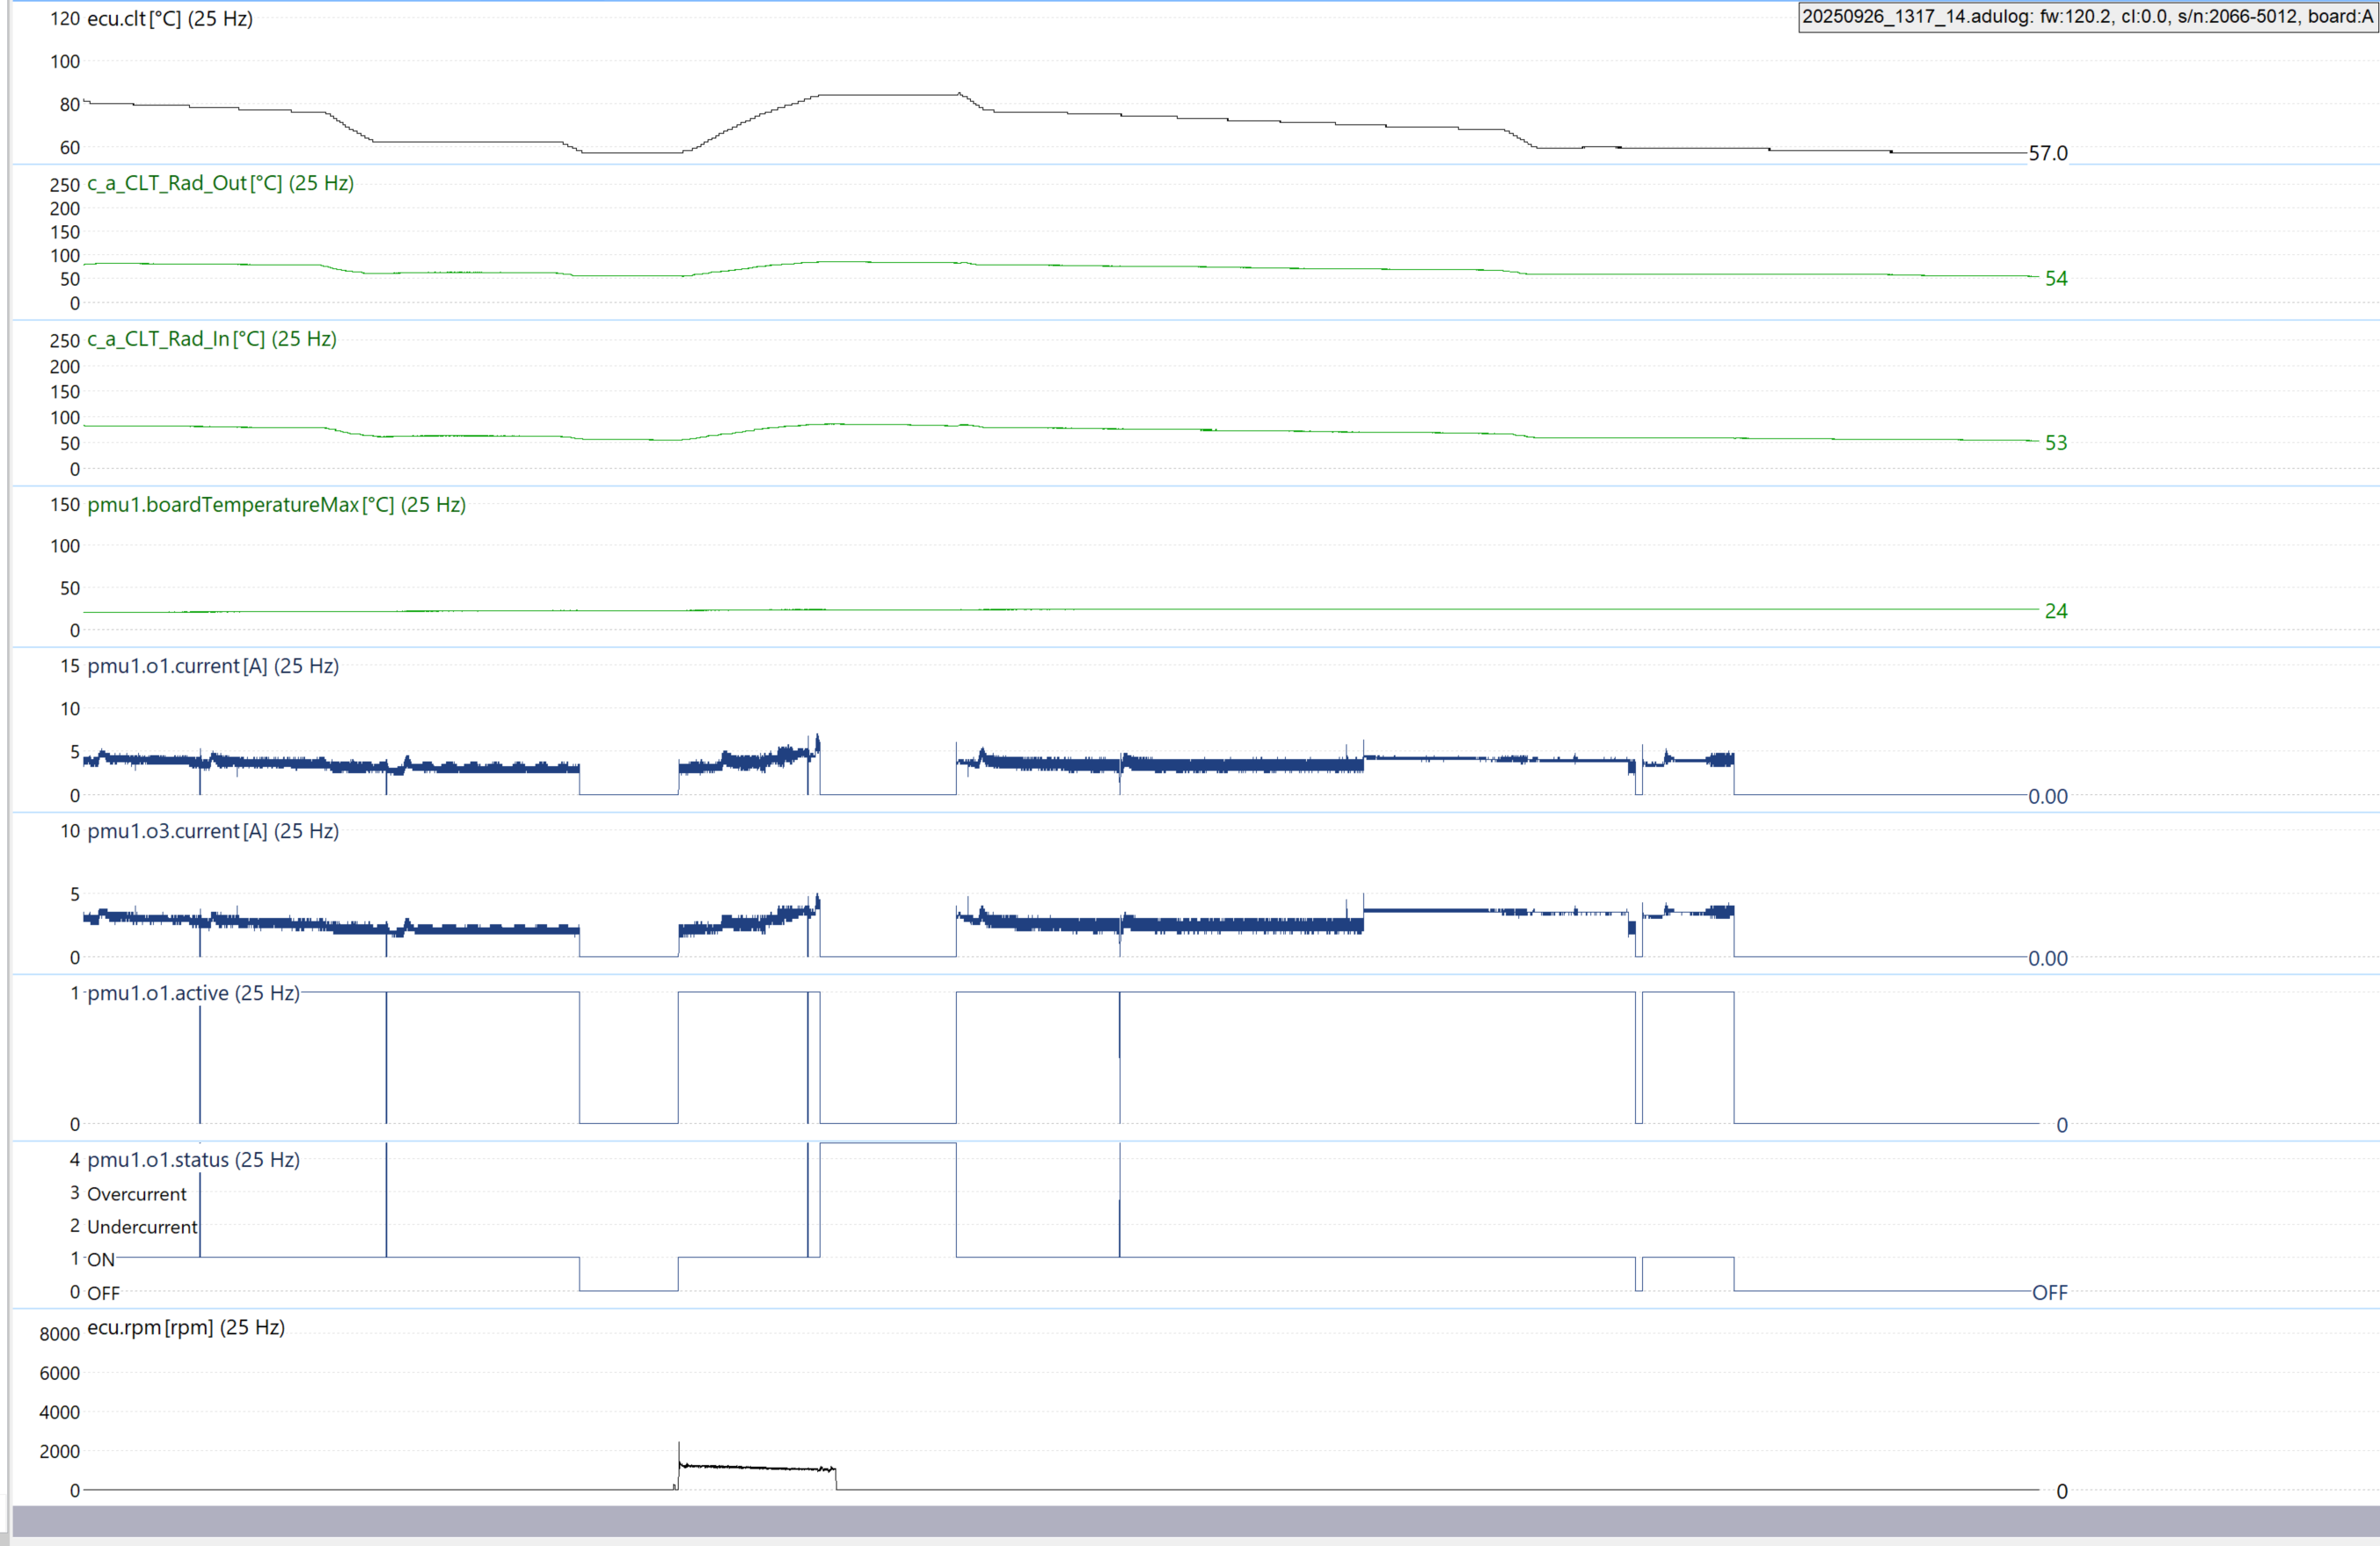Select the c_a_CLT_Rad_Out channel label

[x=220, y=183]
